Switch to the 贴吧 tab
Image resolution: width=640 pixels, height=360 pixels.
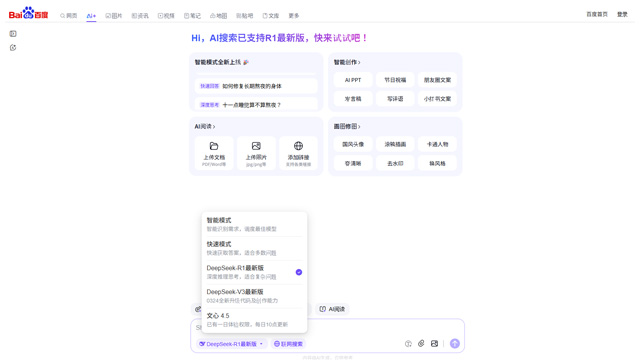pyautogui.click(x=244, y=16)
